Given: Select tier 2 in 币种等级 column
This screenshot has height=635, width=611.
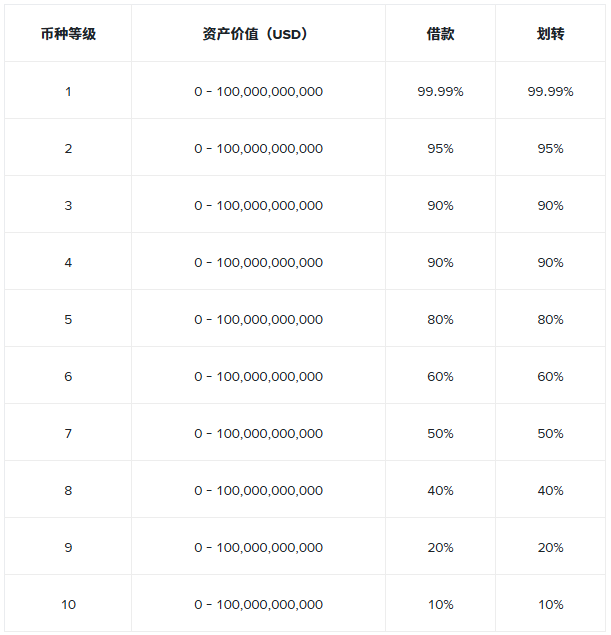Looking at the screenshot, I should click(68, 148).
